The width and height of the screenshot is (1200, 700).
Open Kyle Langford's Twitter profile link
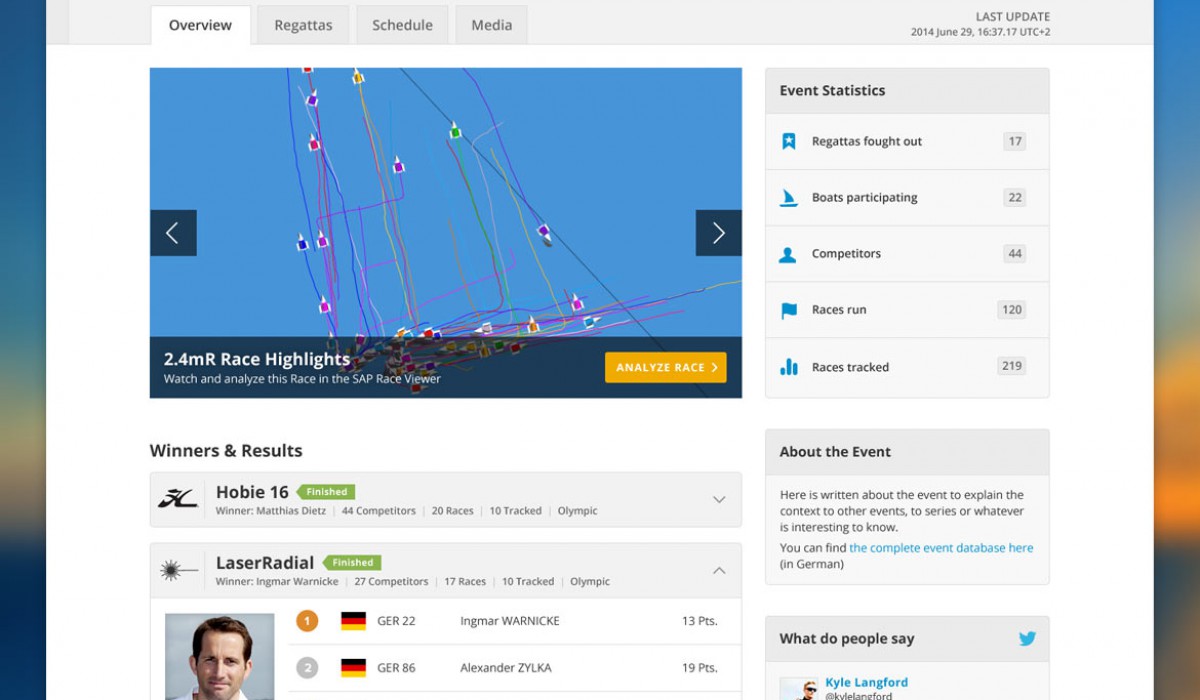click(x=866, y=683)
